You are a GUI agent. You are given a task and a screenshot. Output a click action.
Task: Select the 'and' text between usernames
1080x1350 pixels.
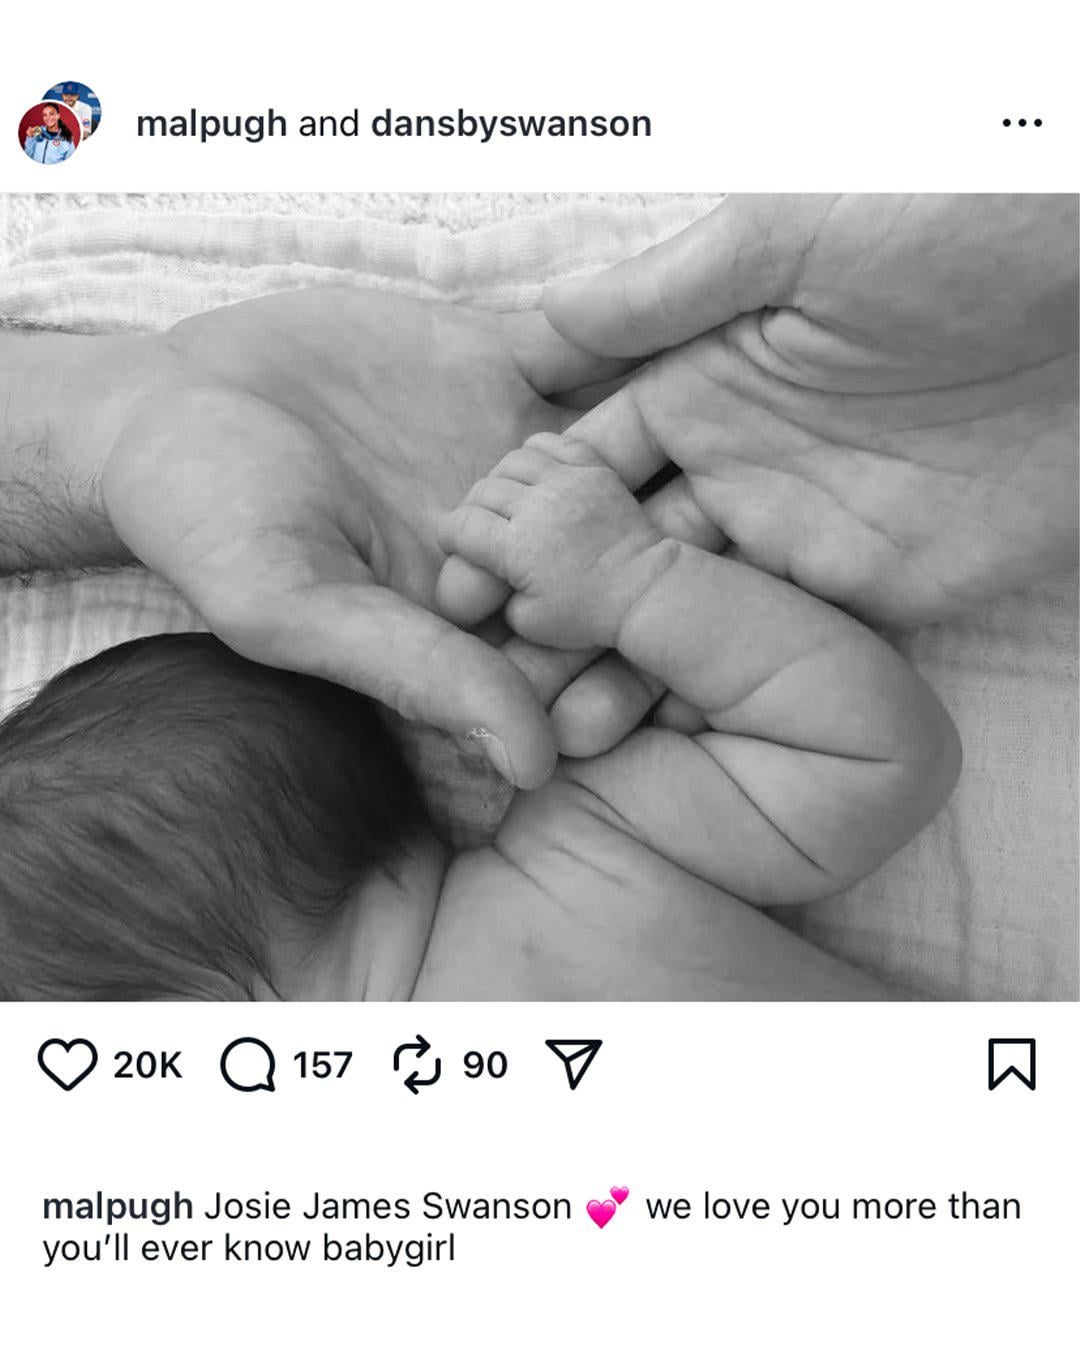pos(329,124)
